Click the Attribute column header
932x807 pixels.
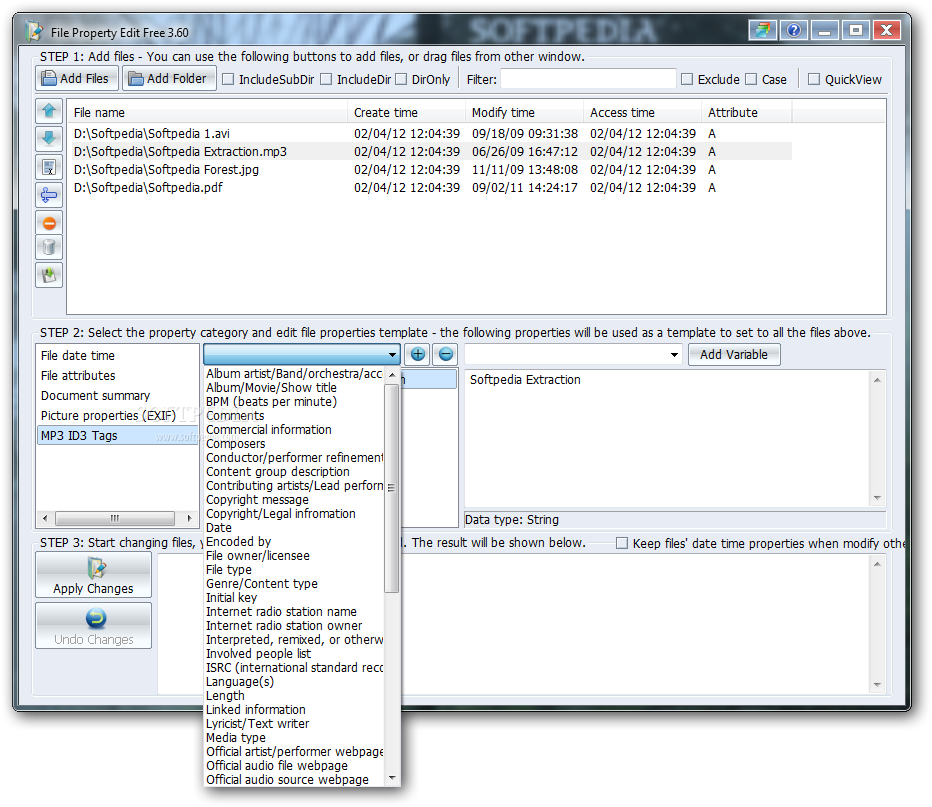coord(747,112)
